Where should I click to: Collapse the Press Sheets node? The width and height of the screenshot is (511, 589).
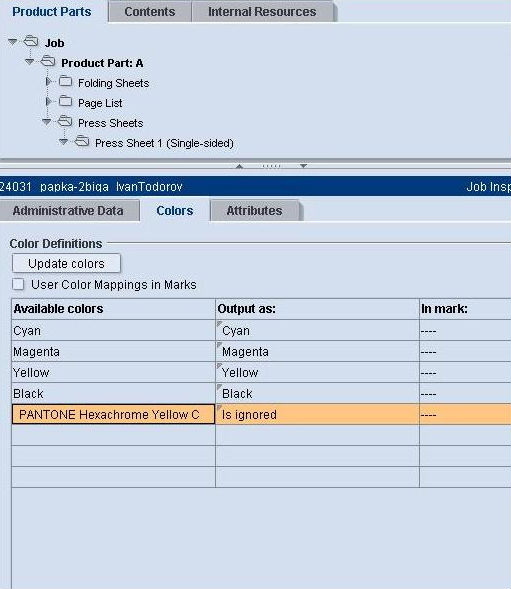[47, 122]
